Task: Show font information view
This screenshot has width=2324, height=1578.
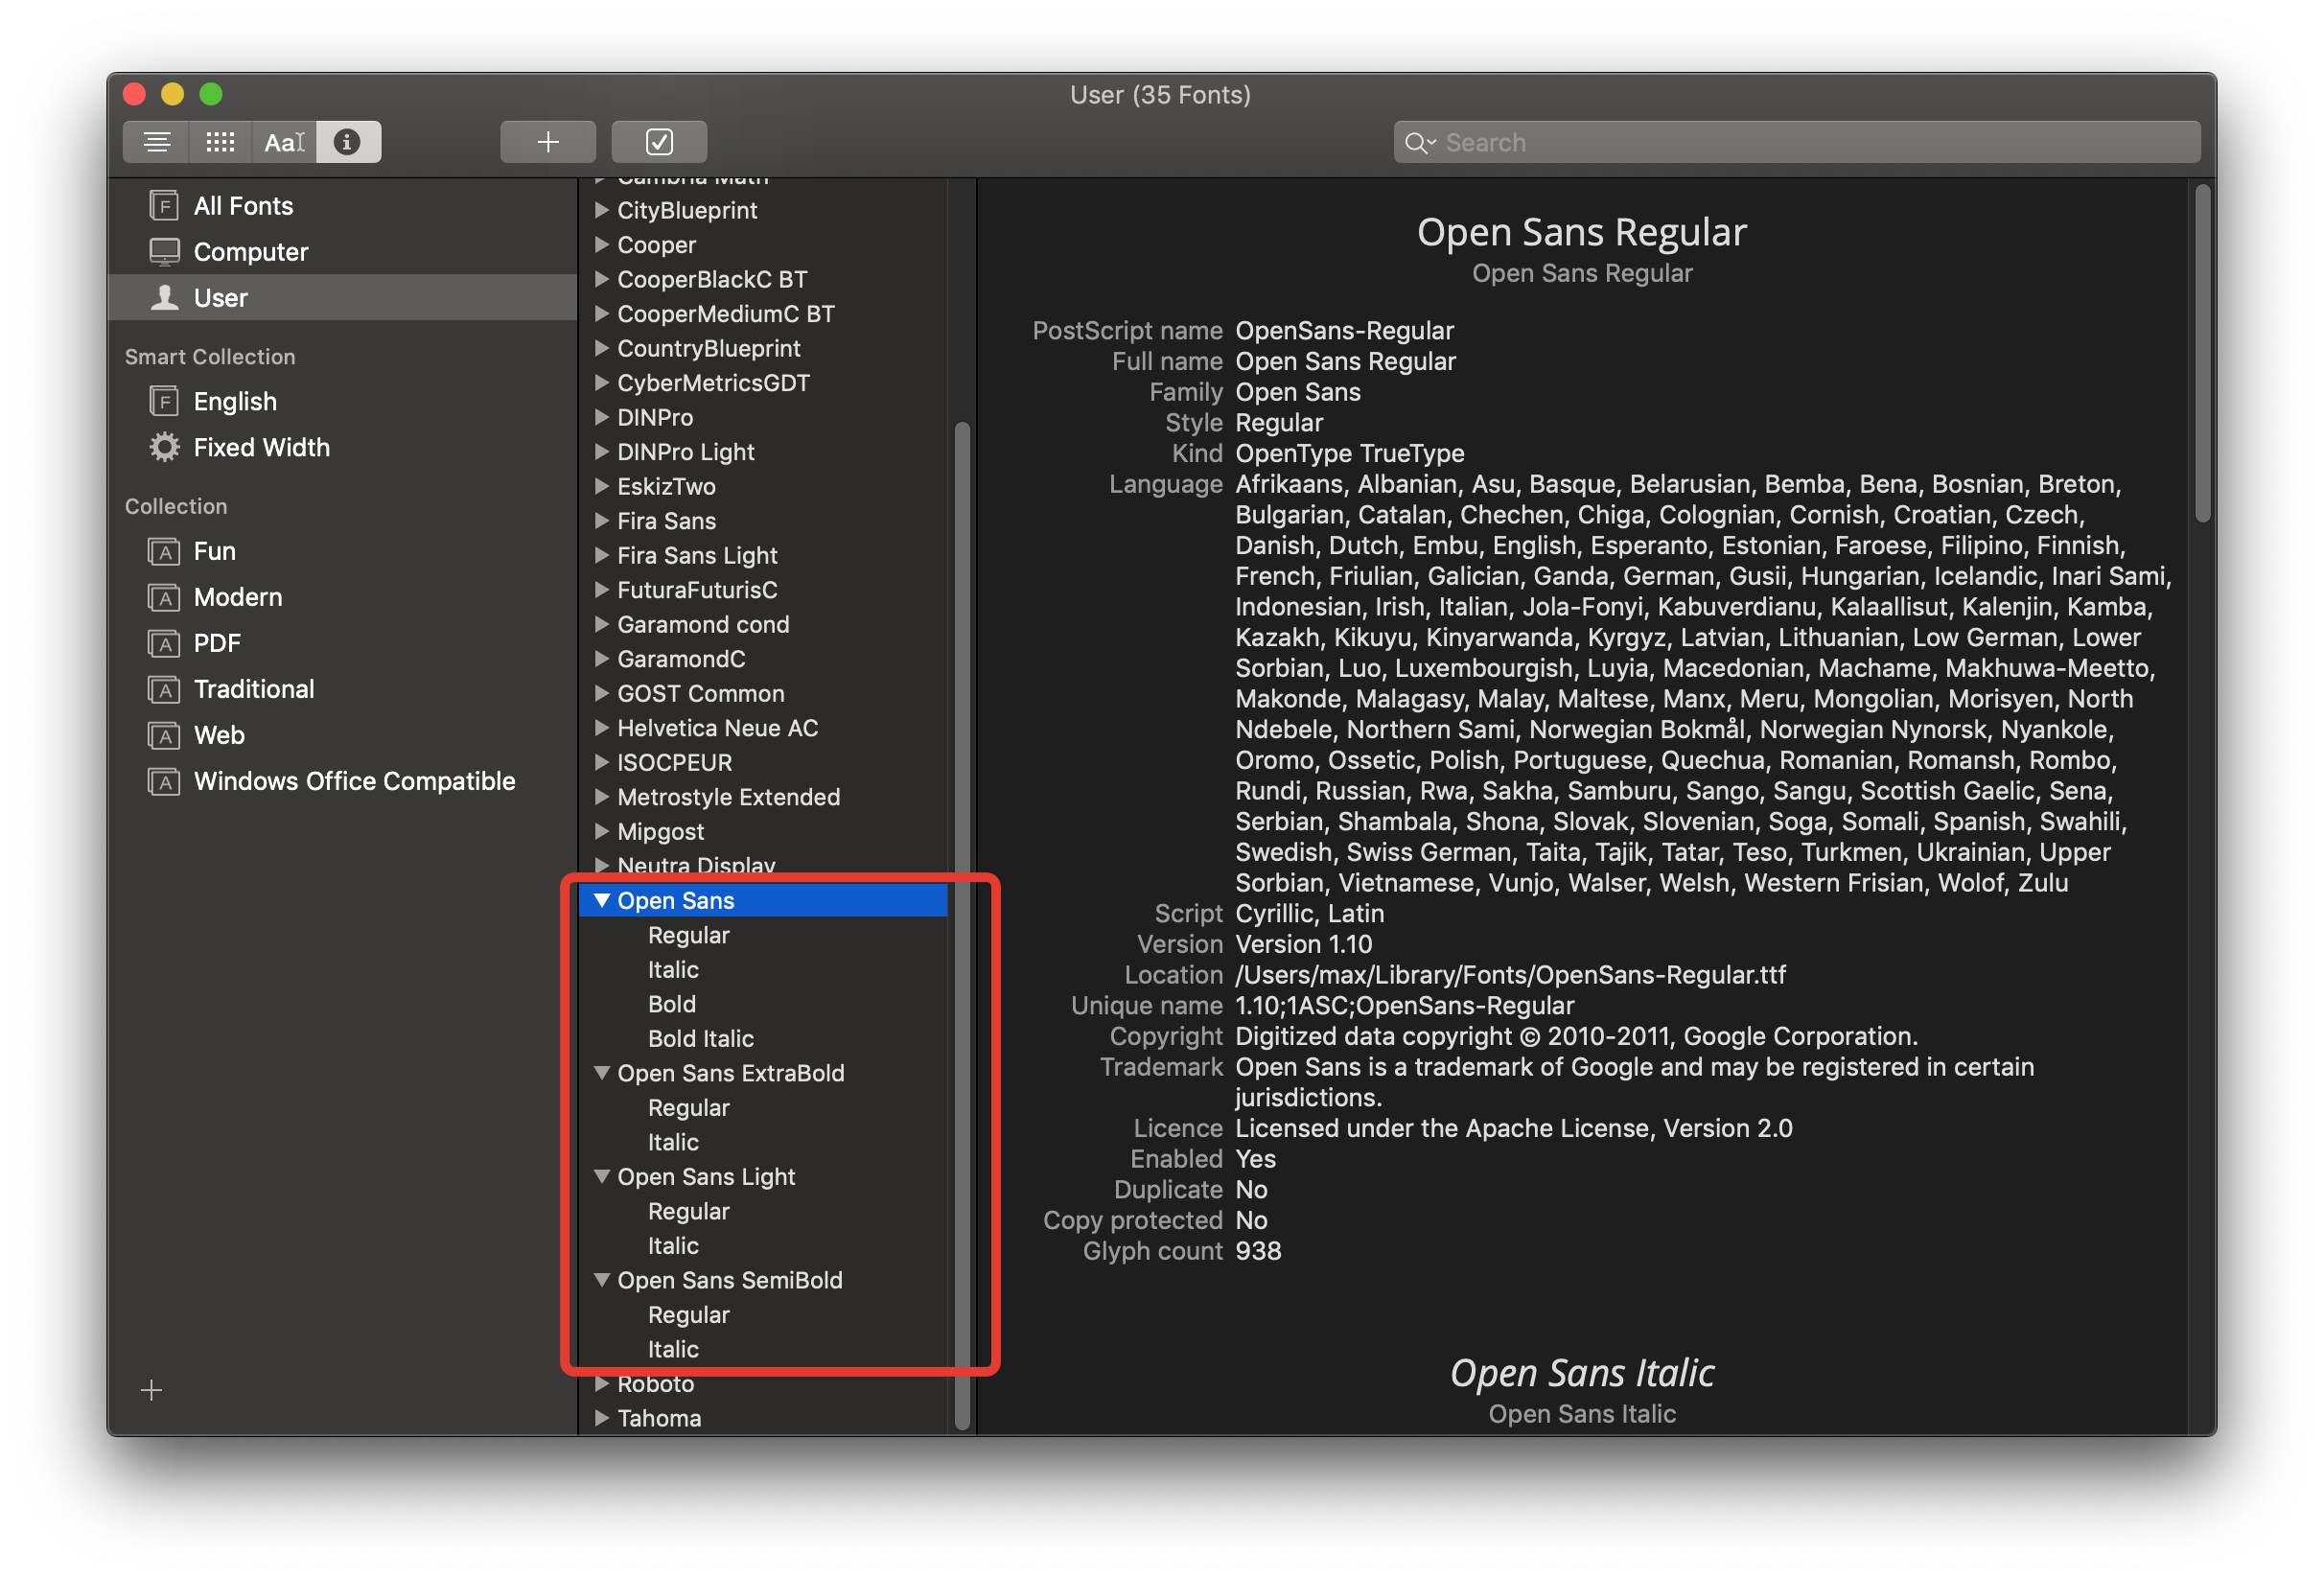Action: coord(347,142)
